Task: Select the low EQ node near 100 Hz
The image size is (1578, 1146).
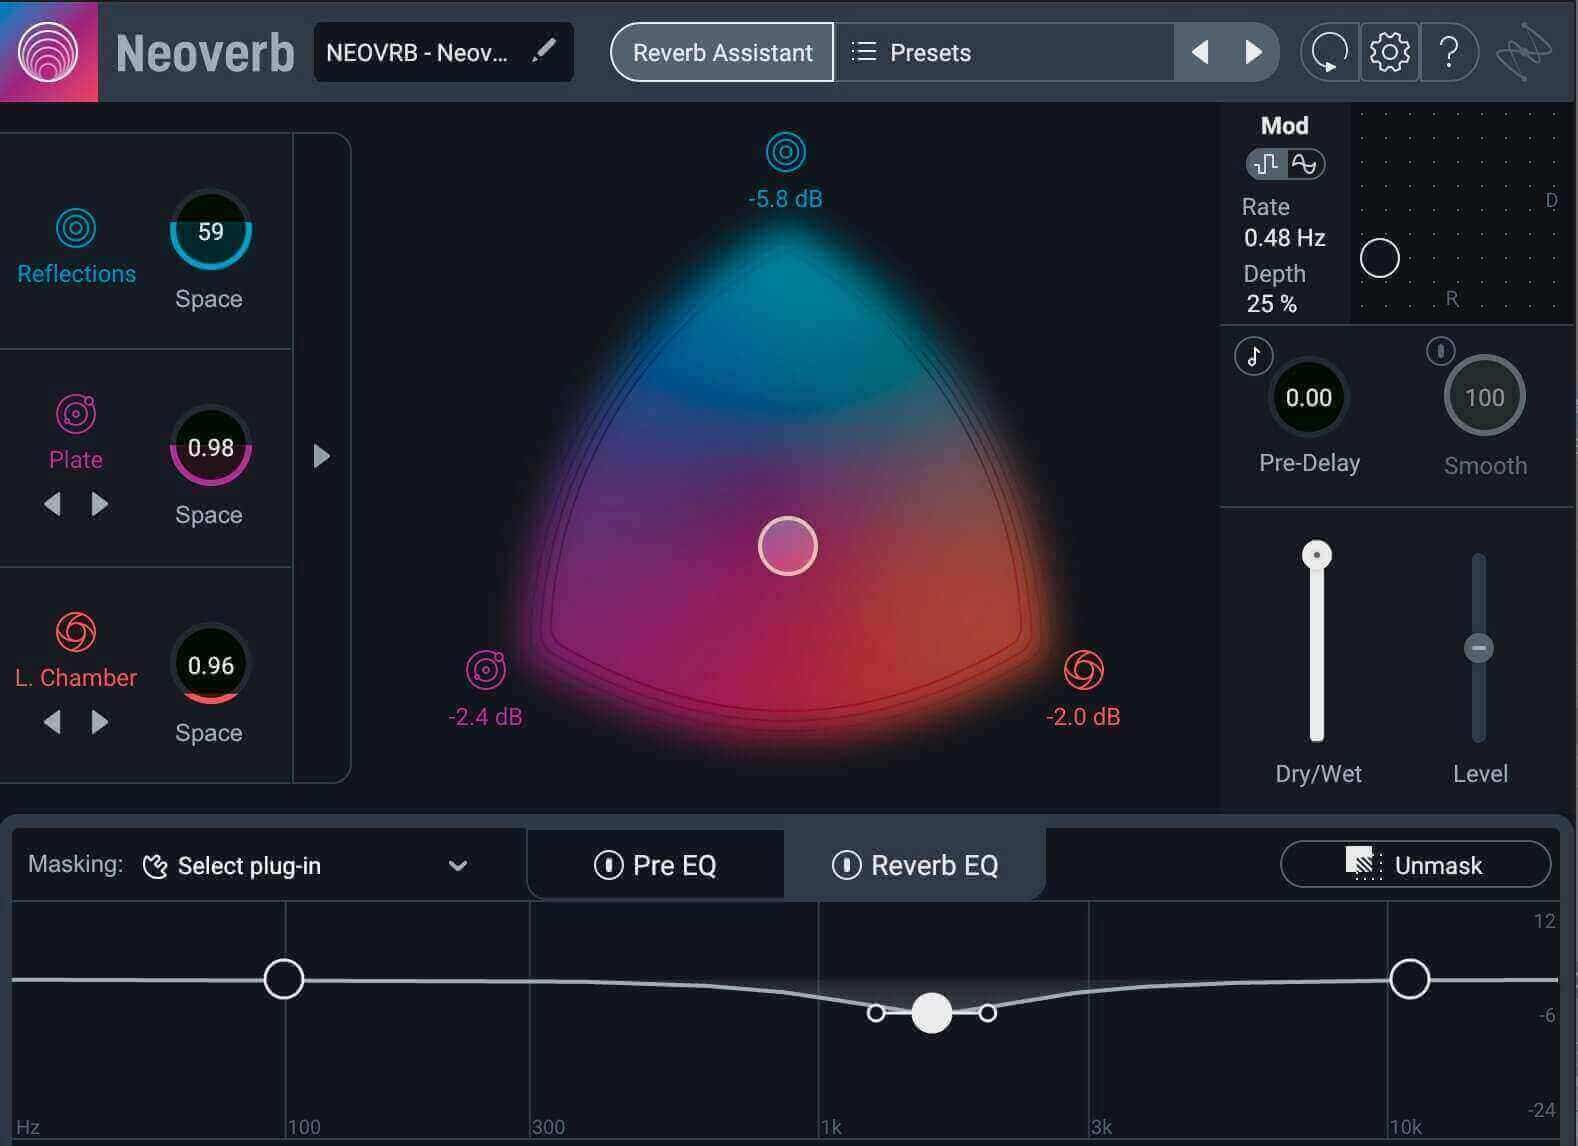Action: click(284, 979)
